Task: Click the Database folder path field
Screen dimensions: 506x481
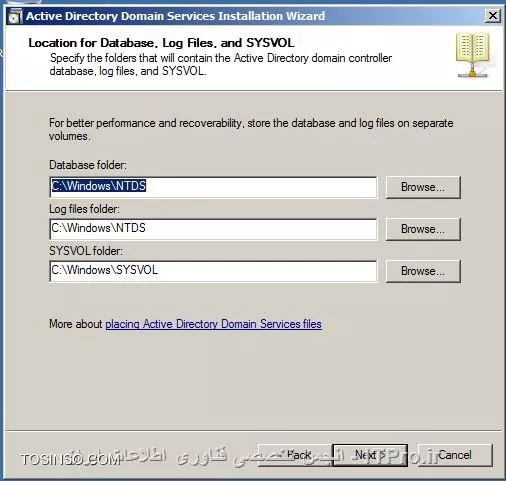Action: [x=213, y=187]
